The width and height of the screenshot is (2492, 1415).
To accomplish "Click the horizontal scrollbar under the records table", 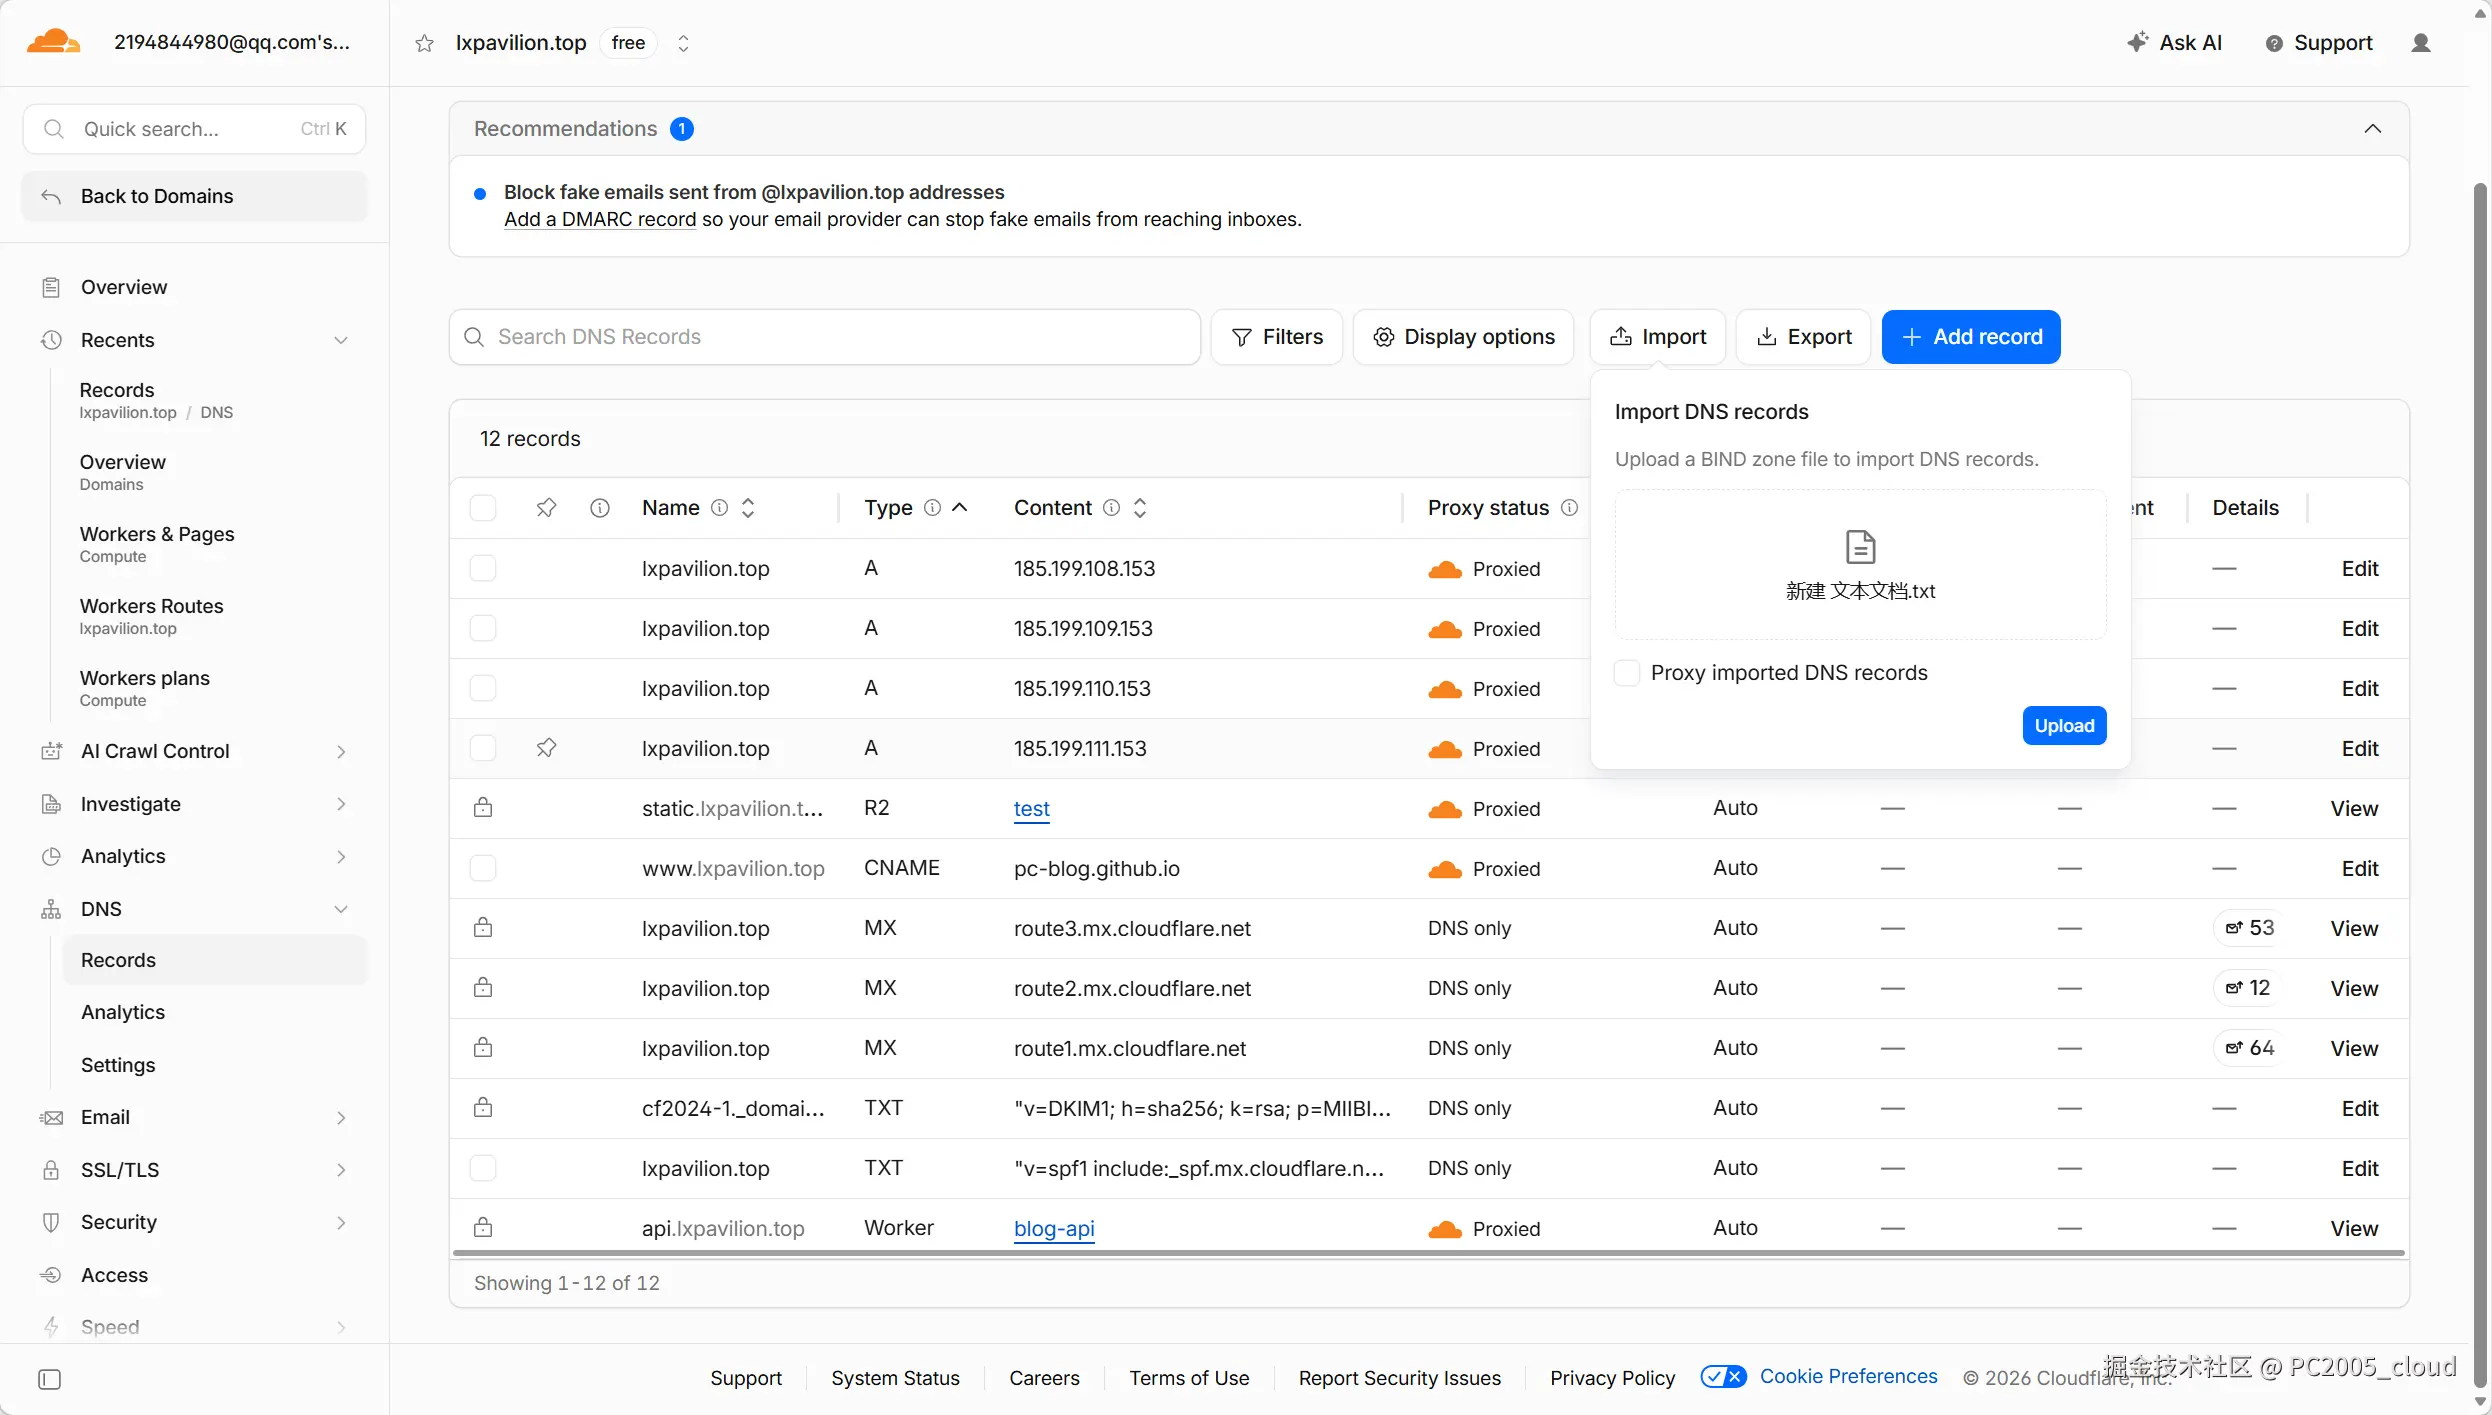I will (x=1428, y=1253).
